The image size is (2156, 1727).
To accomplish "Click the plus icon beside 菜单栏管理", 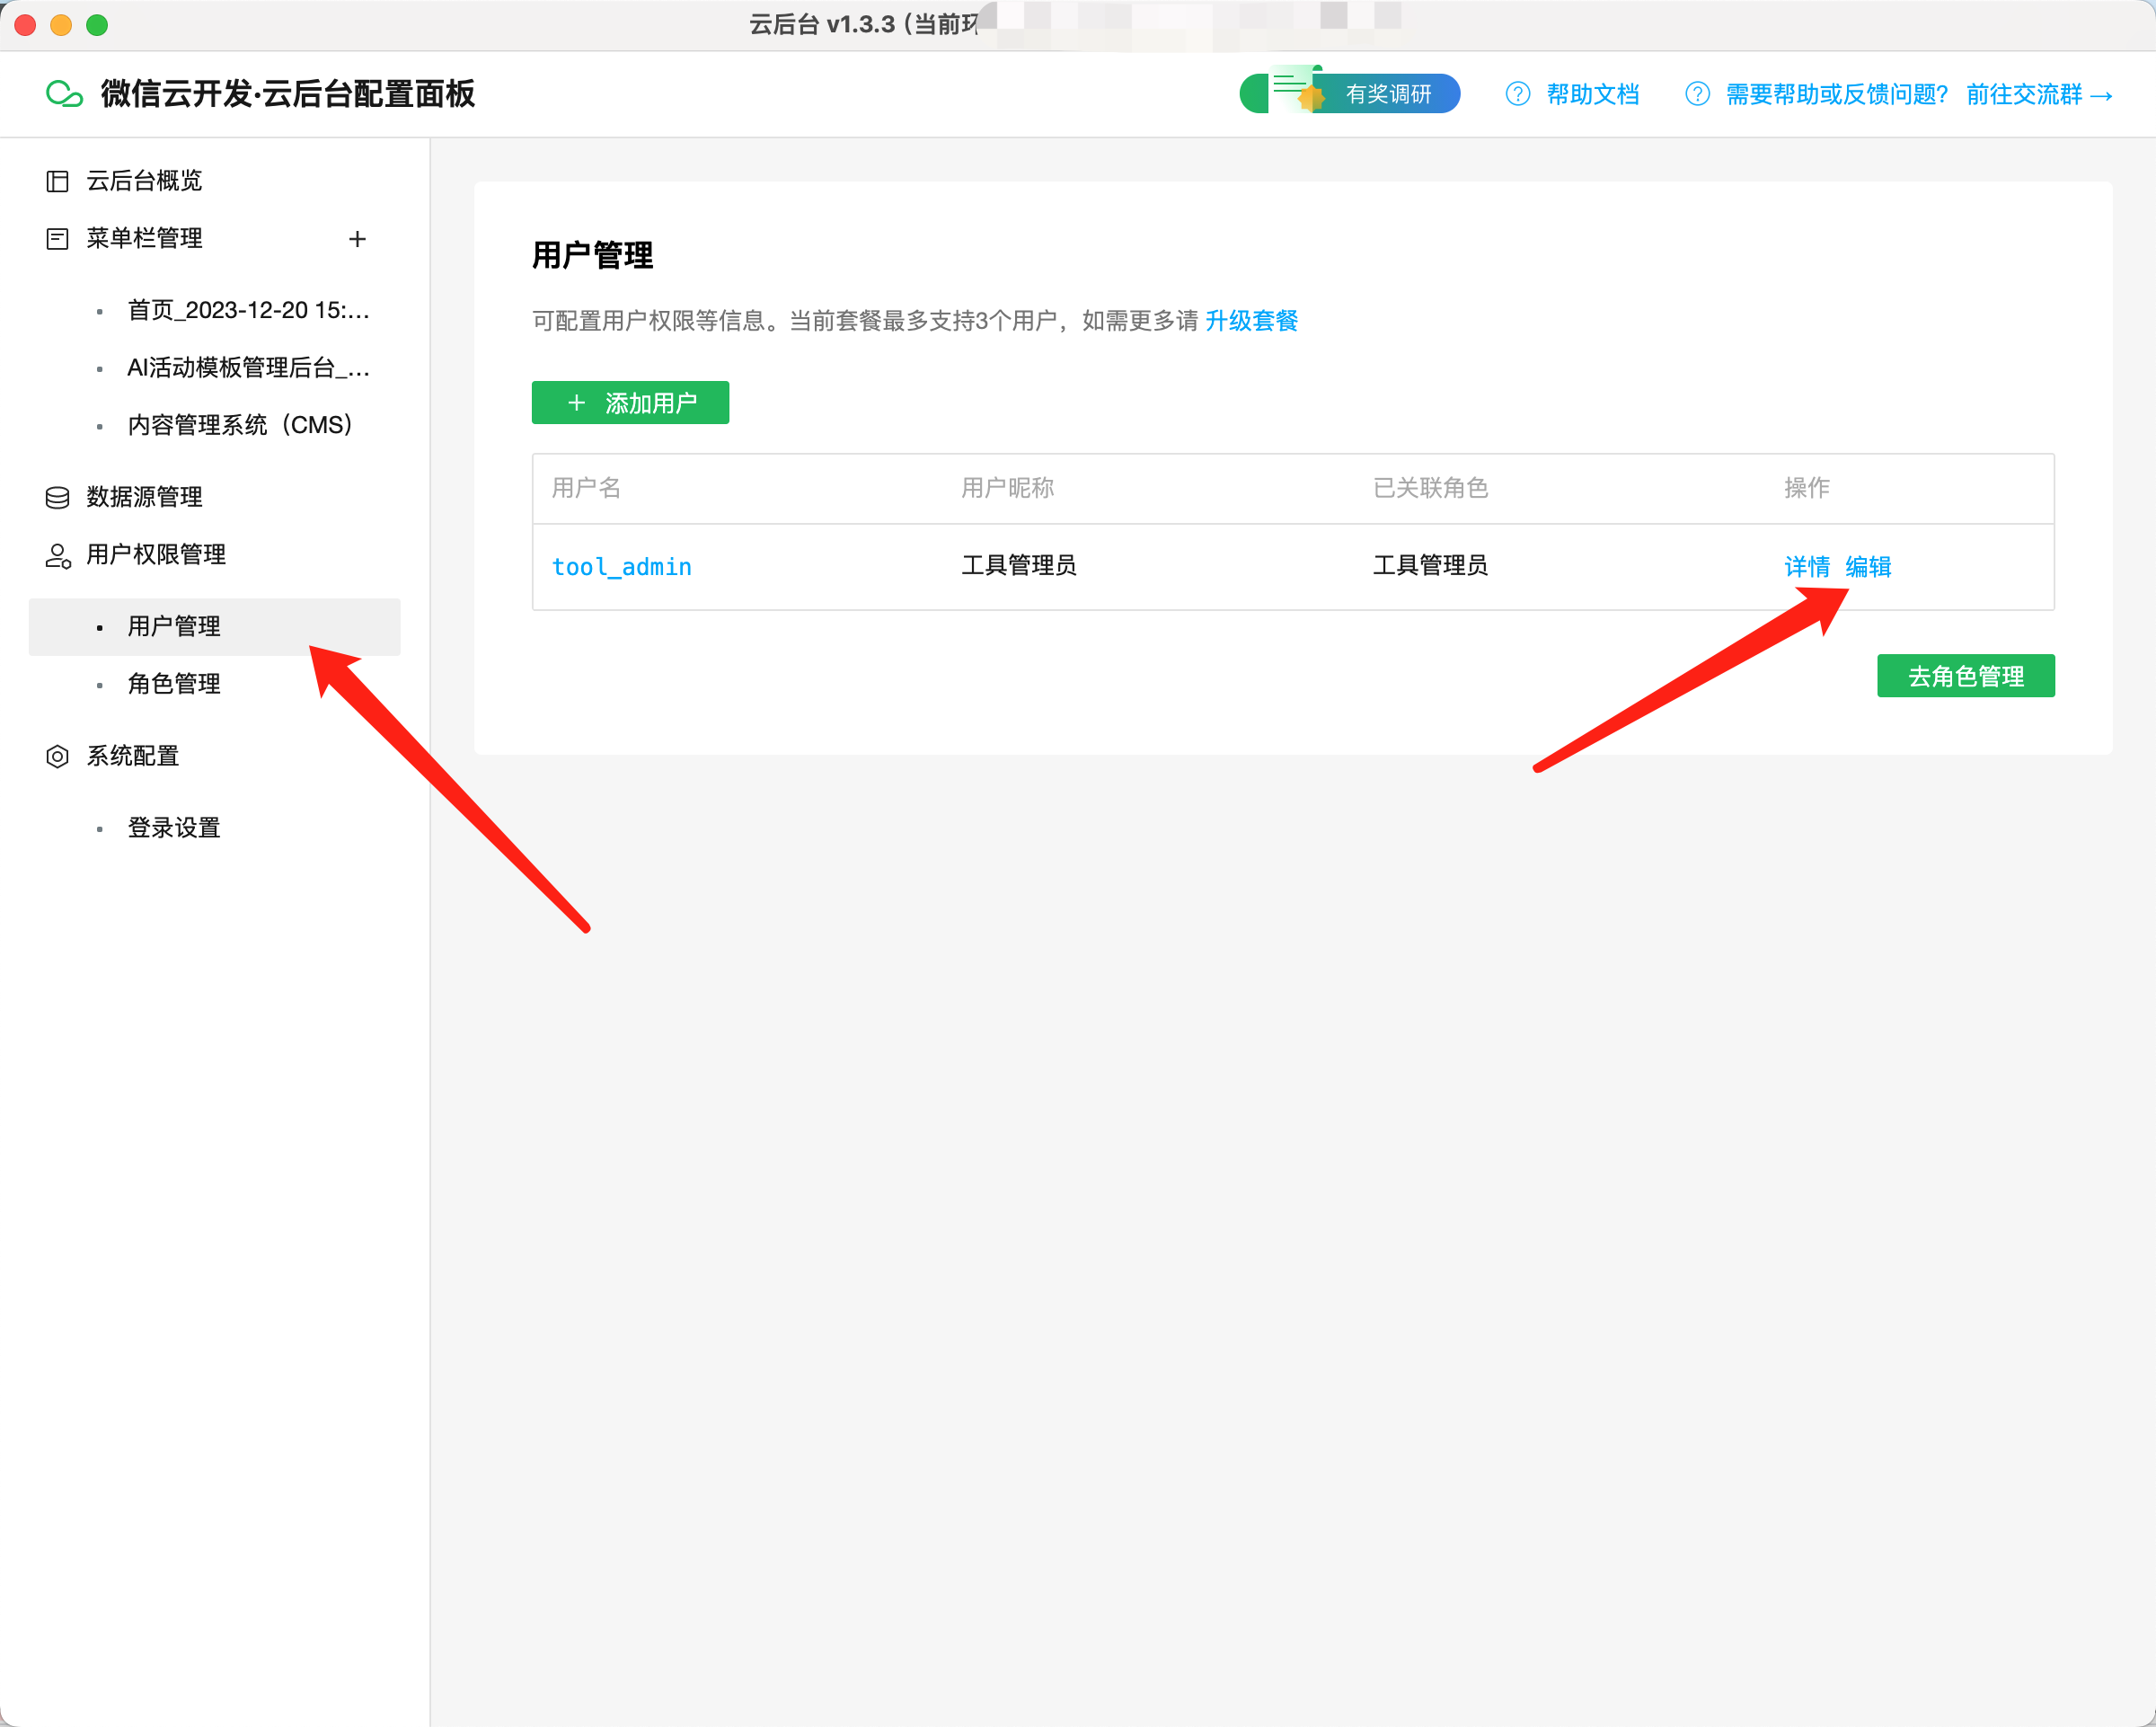I will click(357, 239).
